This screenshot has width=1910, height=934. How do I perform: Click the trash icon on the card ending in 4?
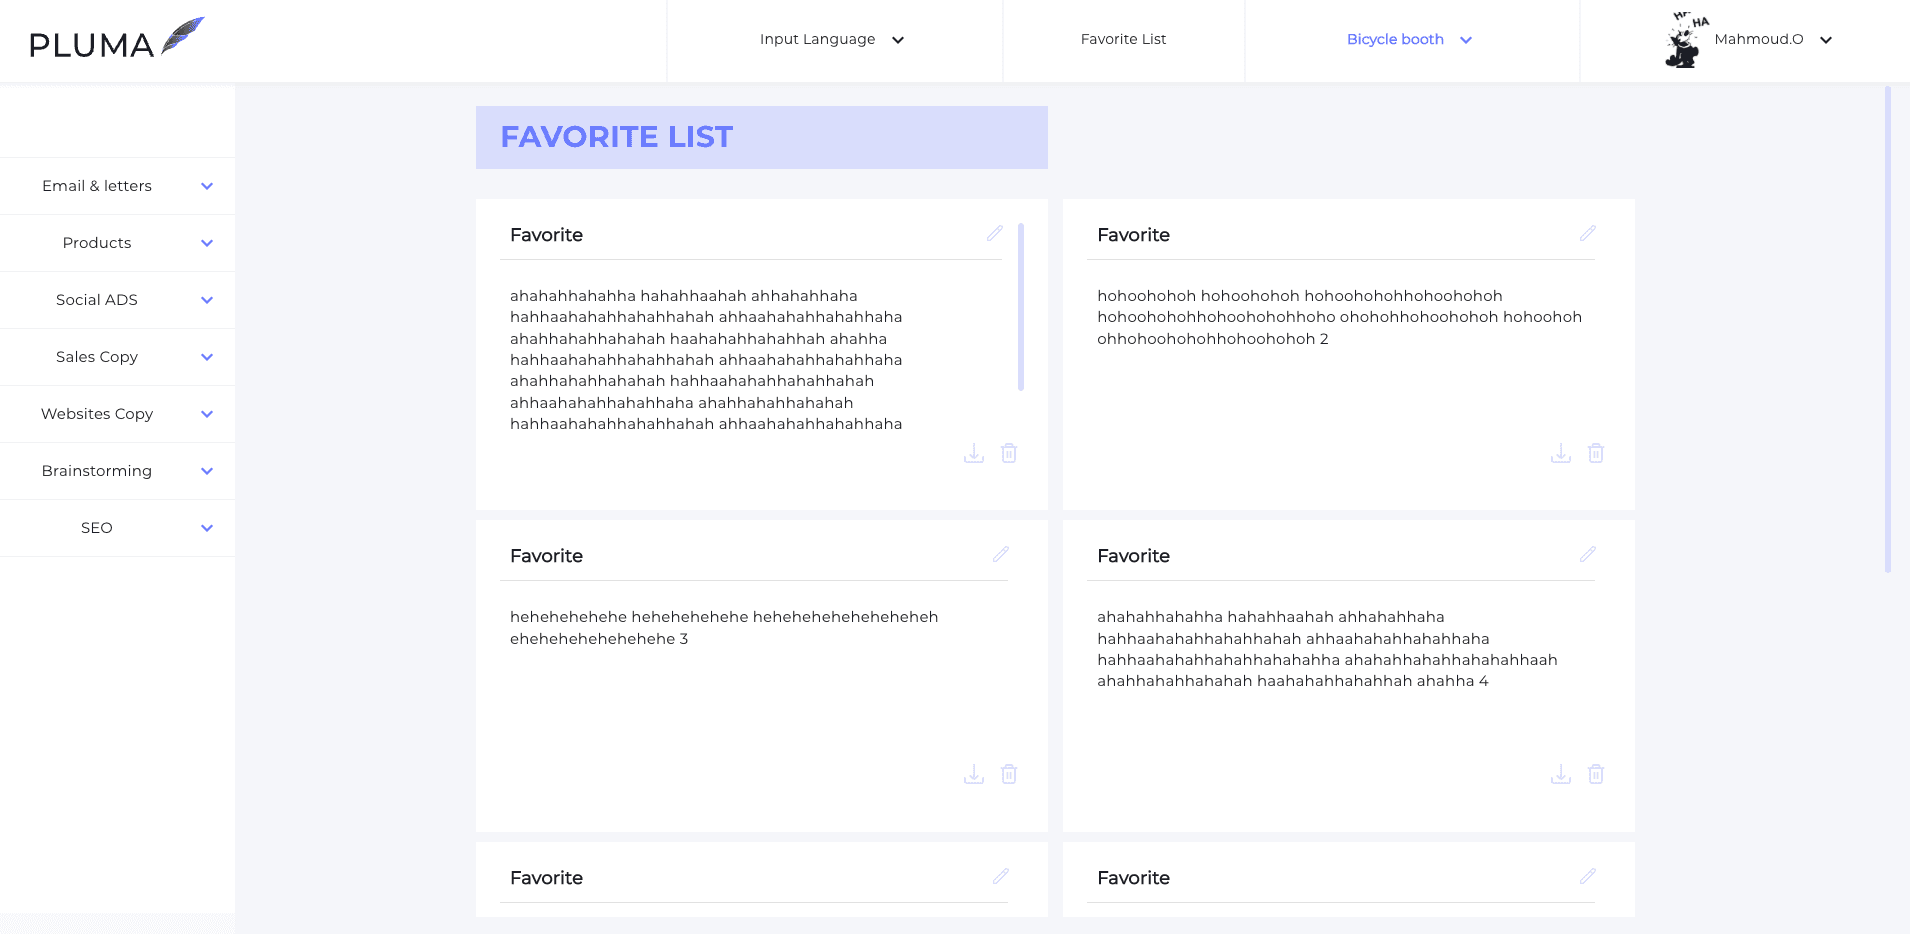(1596, 774)
